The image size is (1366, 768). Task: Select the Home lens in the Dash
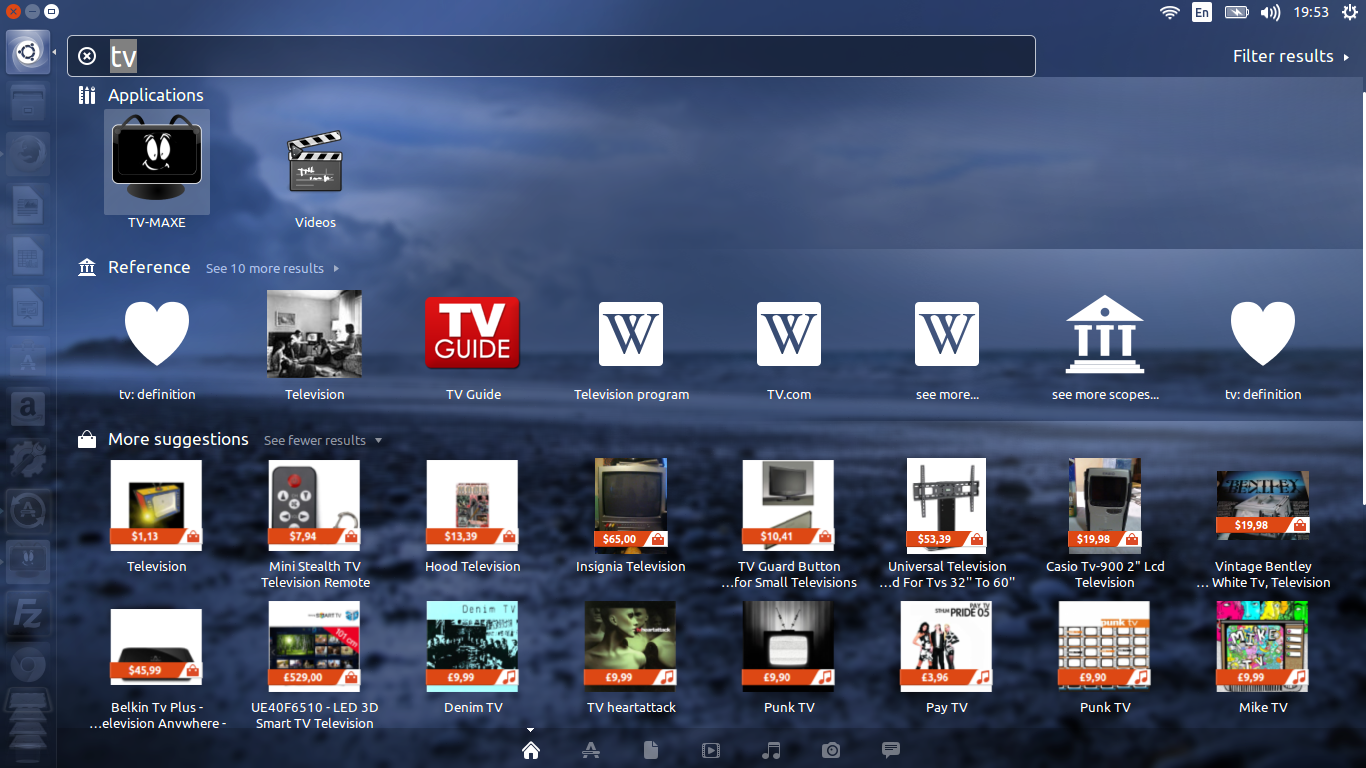click(x=530, y=750)
